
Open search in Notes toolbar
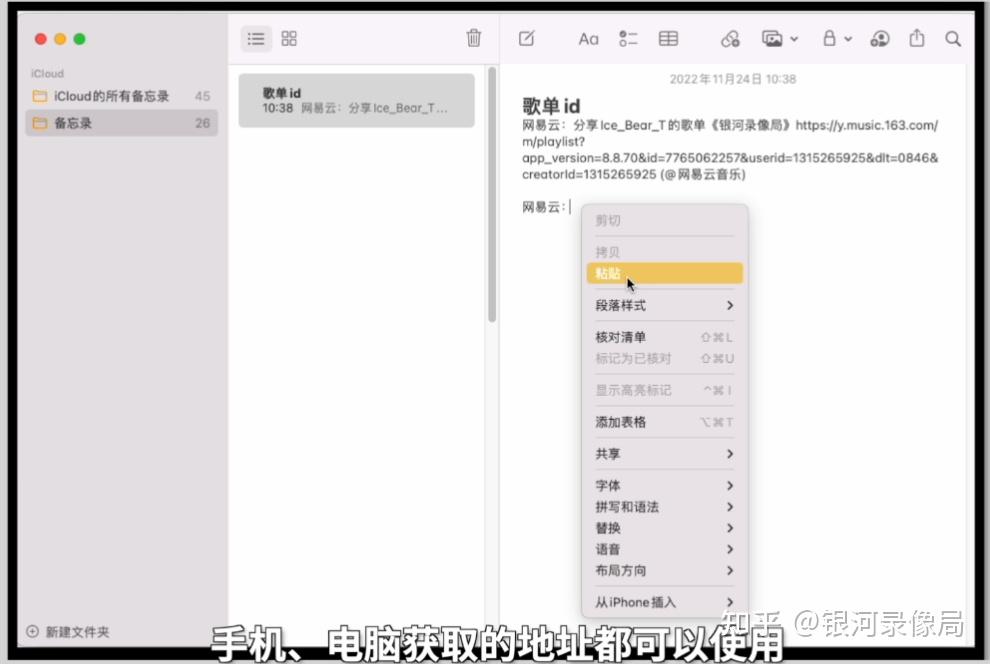pyautogui.click(x=953, y=39)
